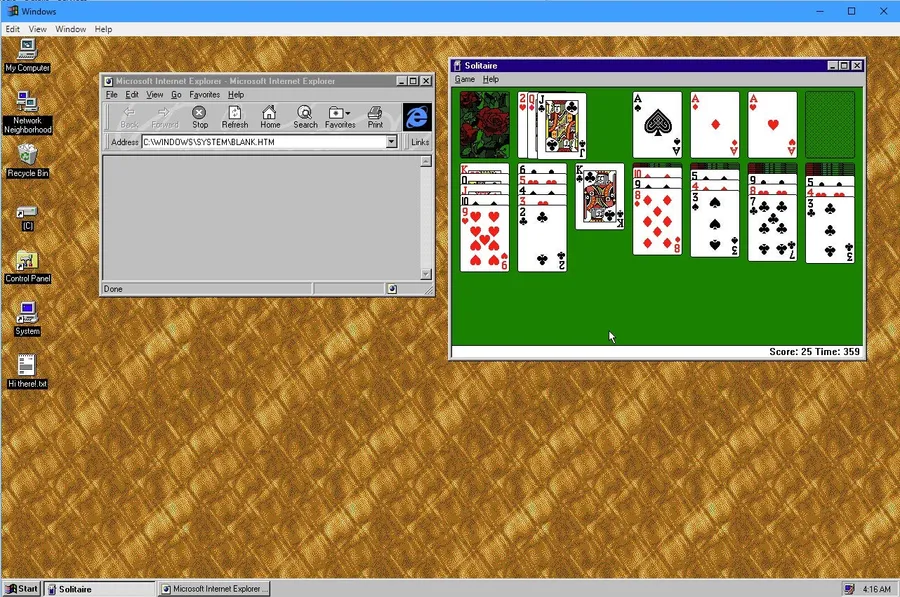Click the Back button in Internet Explorer
Screen dimensions: 900x597
click(x=129, y=117)
